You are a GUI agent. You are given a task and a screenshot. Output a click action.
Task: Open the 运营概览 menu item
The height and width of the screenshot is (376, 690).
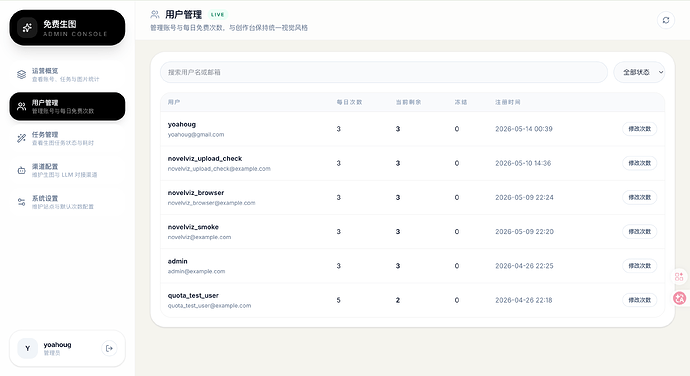pyautogui.click(x=67, y=74)
